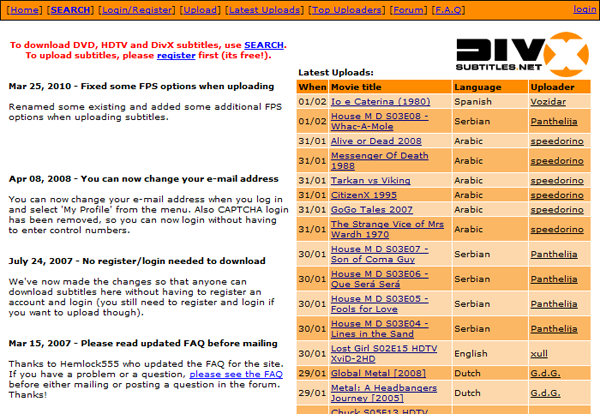
Task: Click the 01/02 date in Io e Caterina row
Action: pyautogui.click(x=312, y=102)
